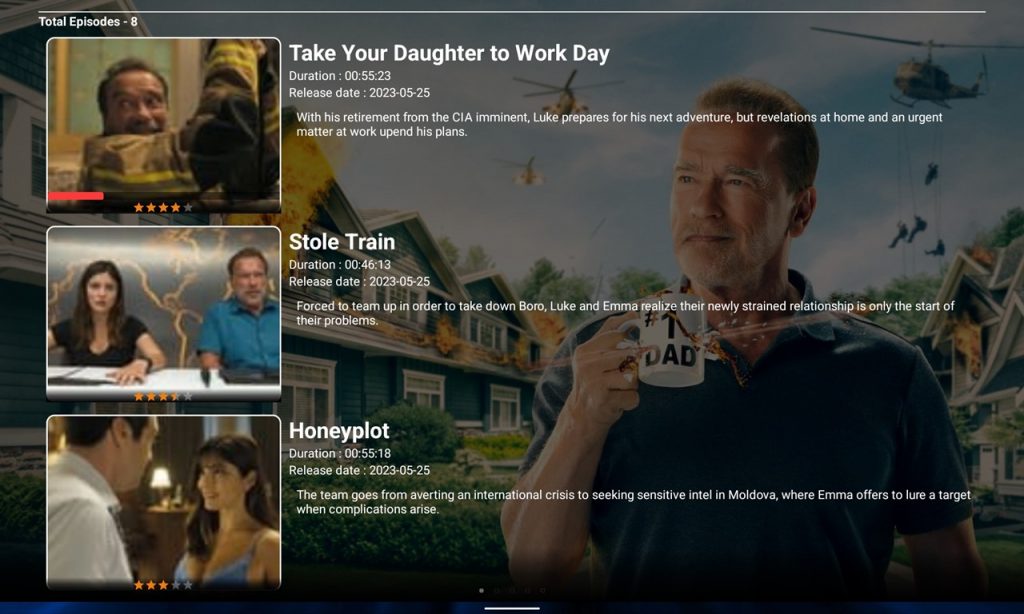
Task: Click the first star under the Stole Train thumbnail
Action: 139,396
